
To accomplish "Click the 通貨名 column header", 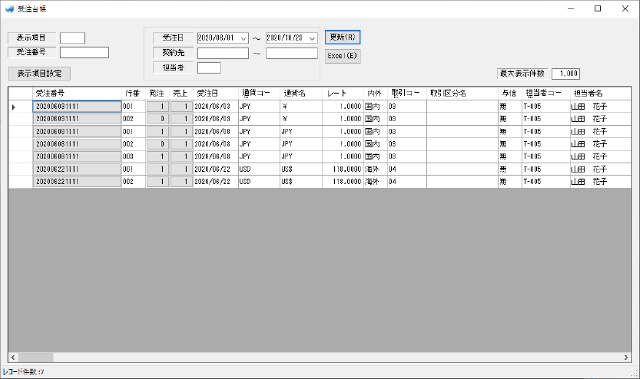I will tap(301, 93).
